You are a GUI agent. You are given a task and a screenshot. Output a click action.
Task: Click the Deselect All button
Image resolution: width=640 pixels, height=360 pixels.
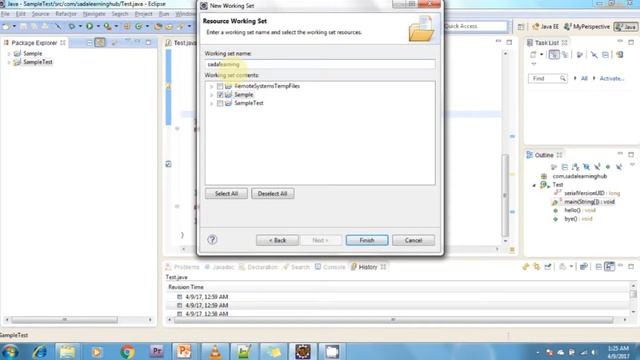point(273,193)
